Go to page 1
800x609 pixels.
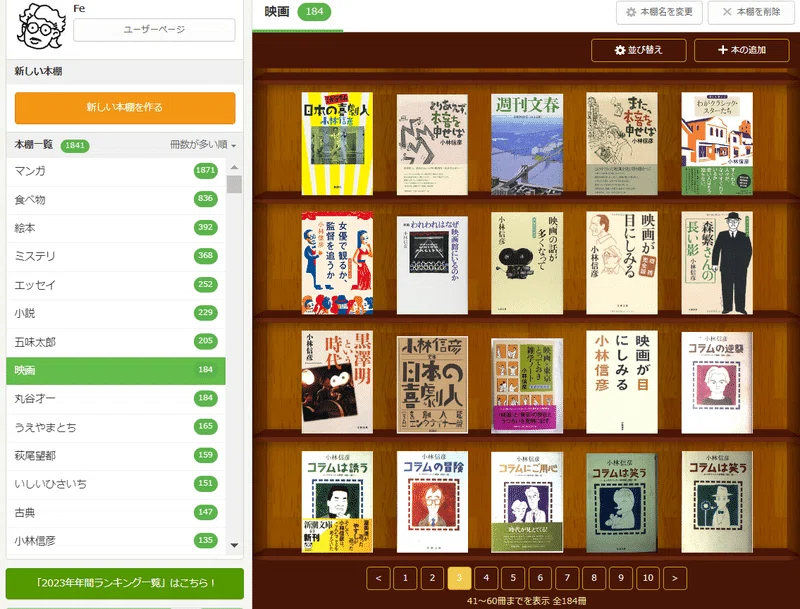(405, 578)
